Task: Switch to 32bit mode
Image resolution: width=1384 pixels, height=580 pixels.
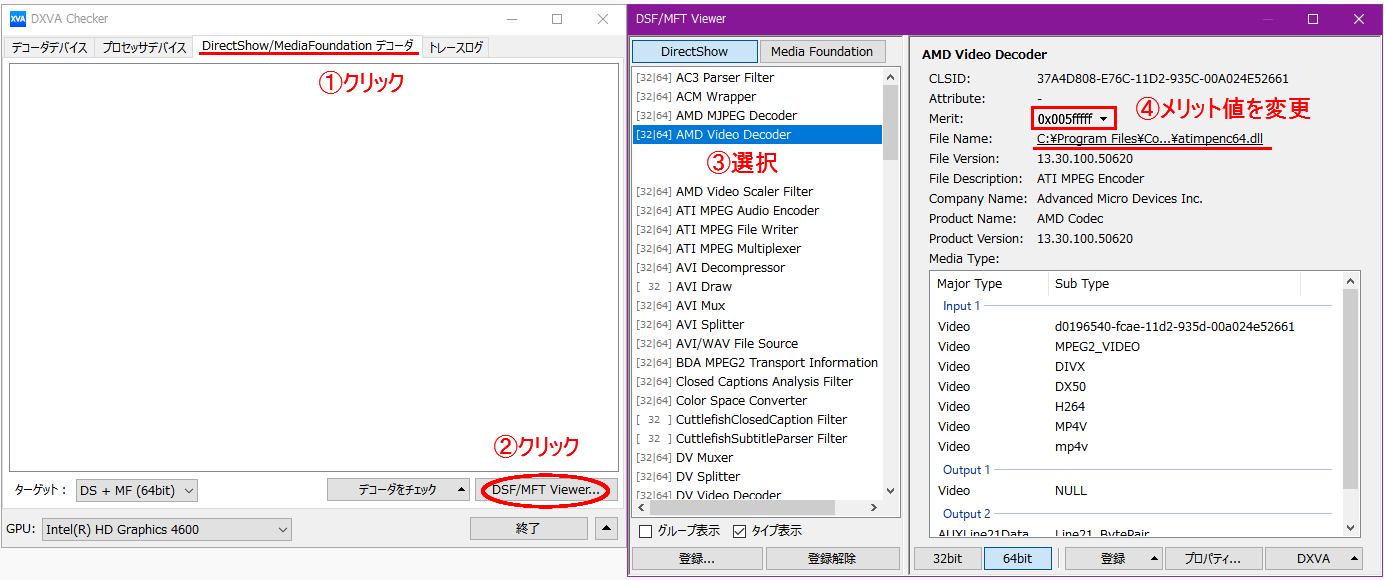Action: tap(946, 559)
